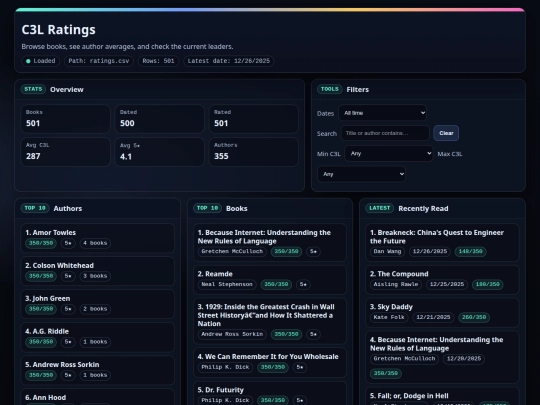The height and width of the screenshot is (405, 540).
Task: Click the 140/350 rating pill under Breakneck
Action: point(470,251)
